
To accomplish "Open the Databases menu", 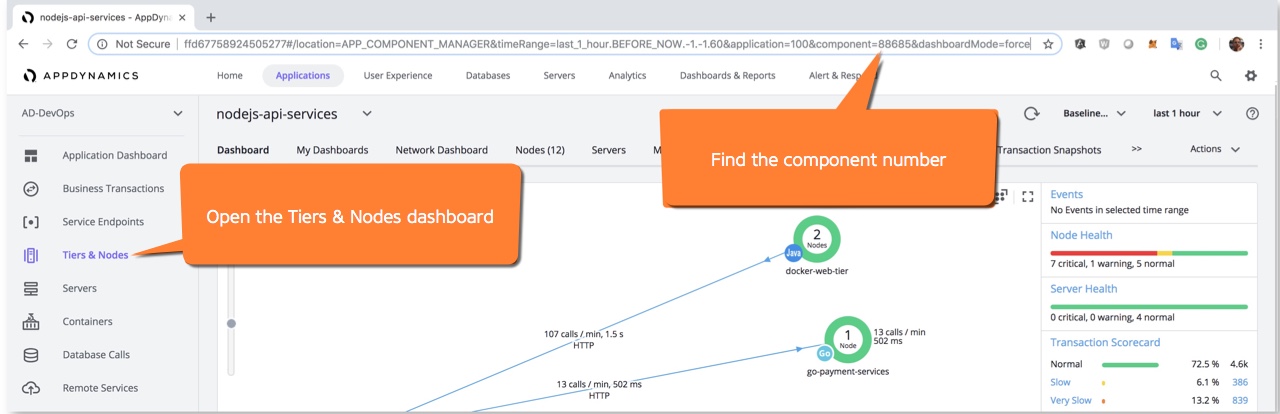I will [x=488, y=76].
